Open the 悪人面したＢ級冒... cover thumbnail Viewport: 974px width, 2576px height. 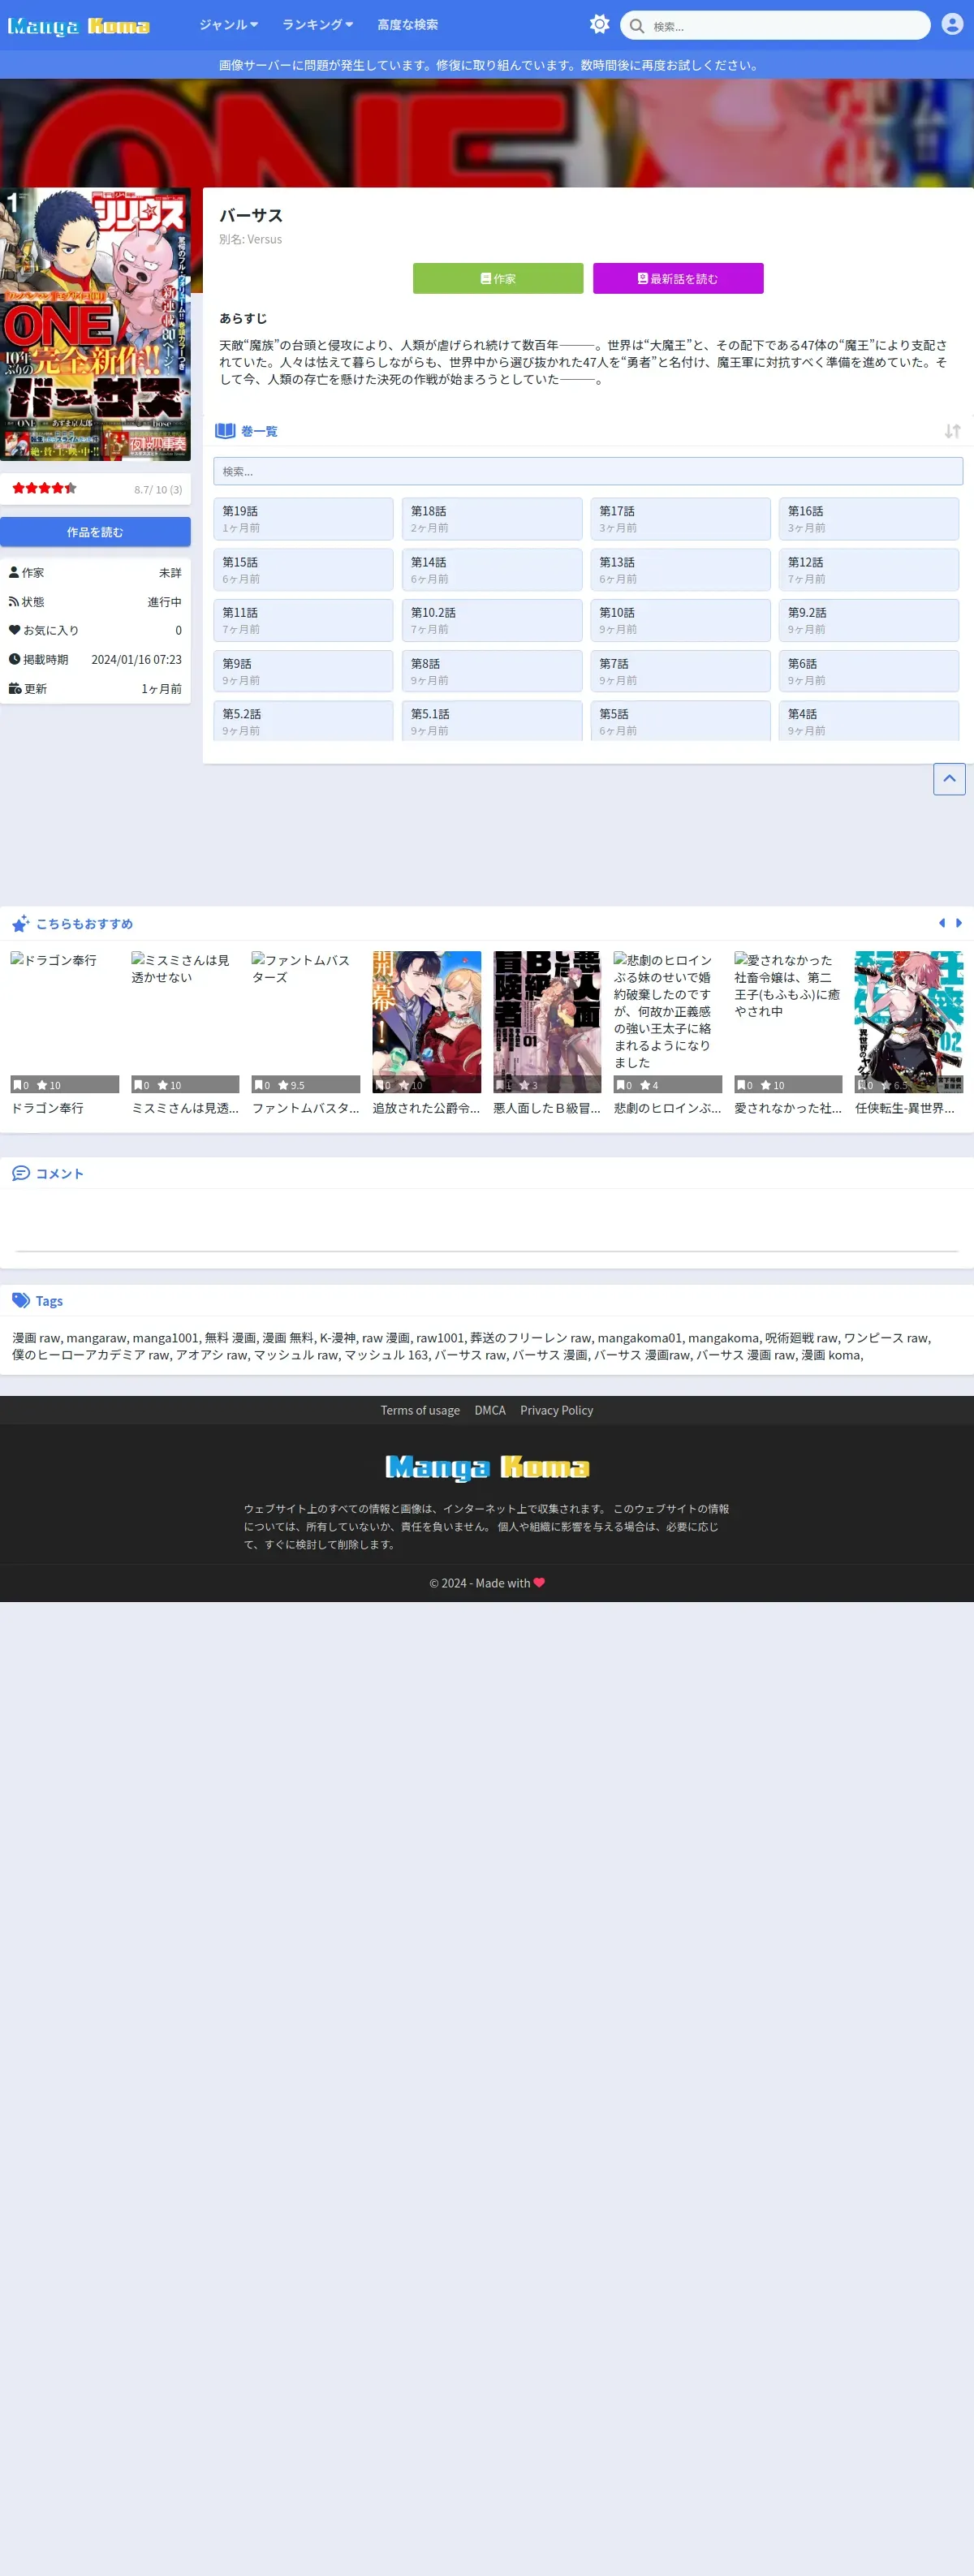[x=547, y=1021]
